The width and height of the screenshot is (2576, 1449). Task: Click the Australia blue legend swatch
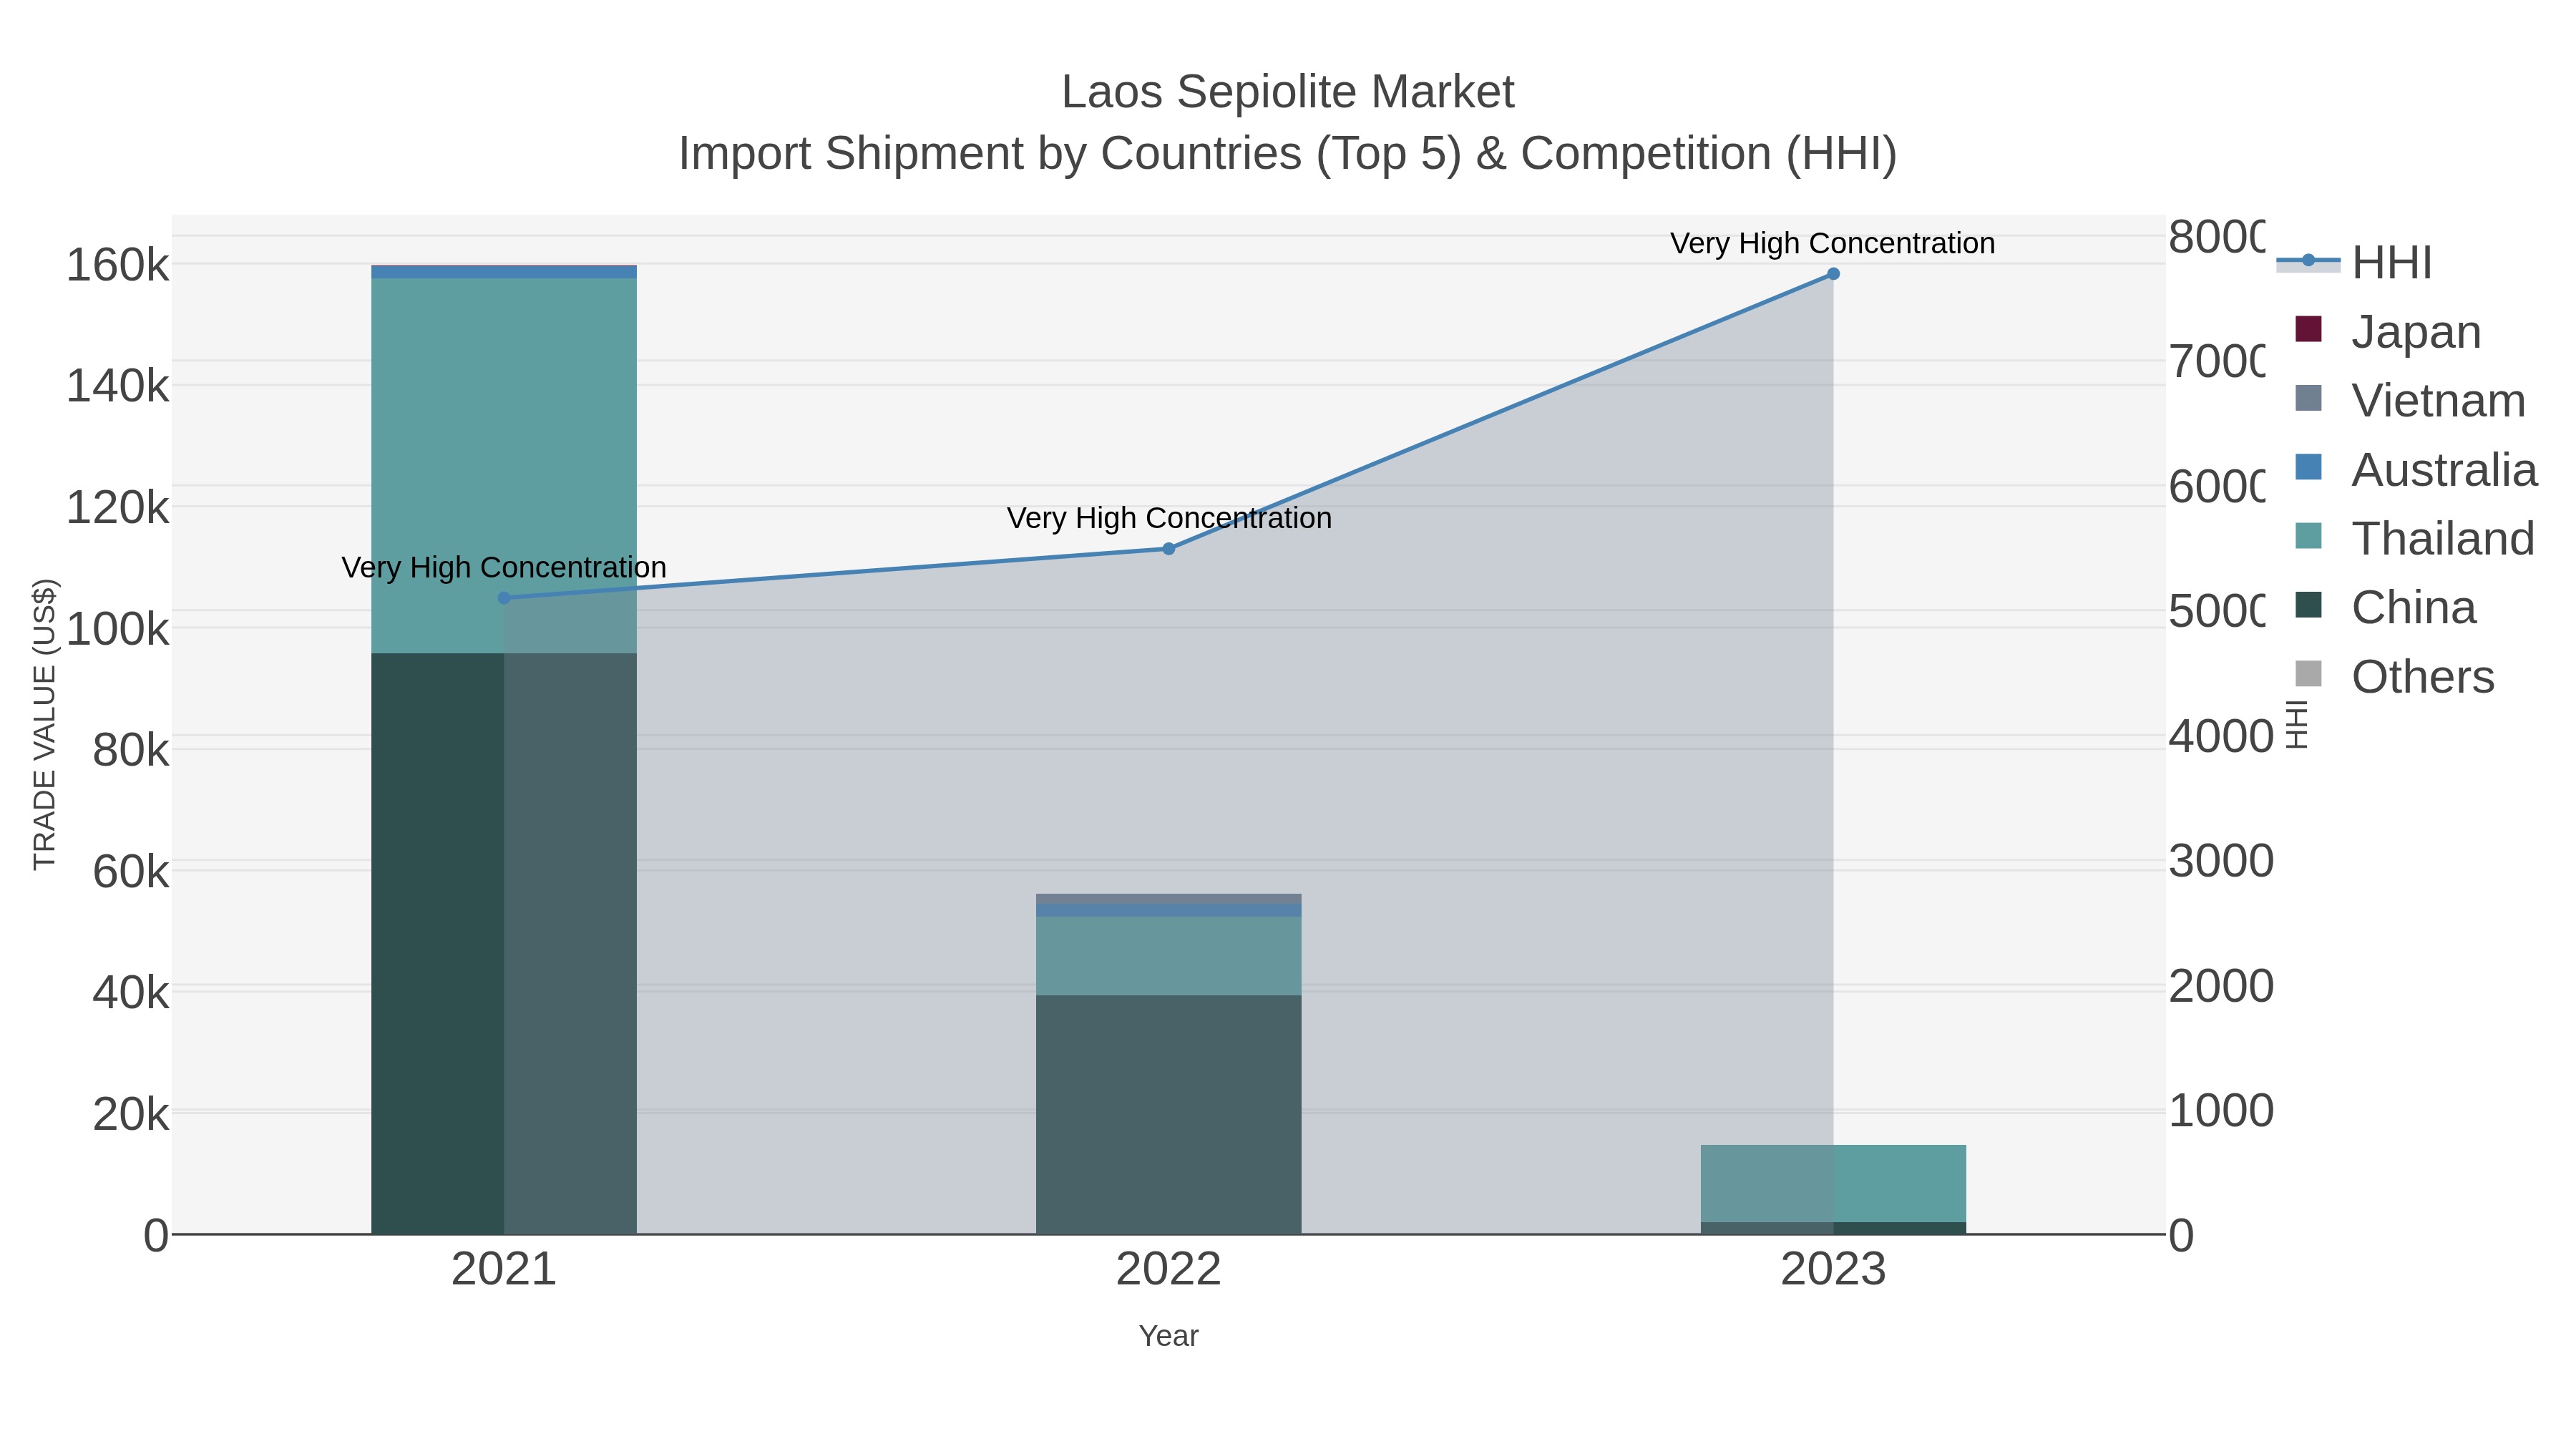[x=2308, y=467]
